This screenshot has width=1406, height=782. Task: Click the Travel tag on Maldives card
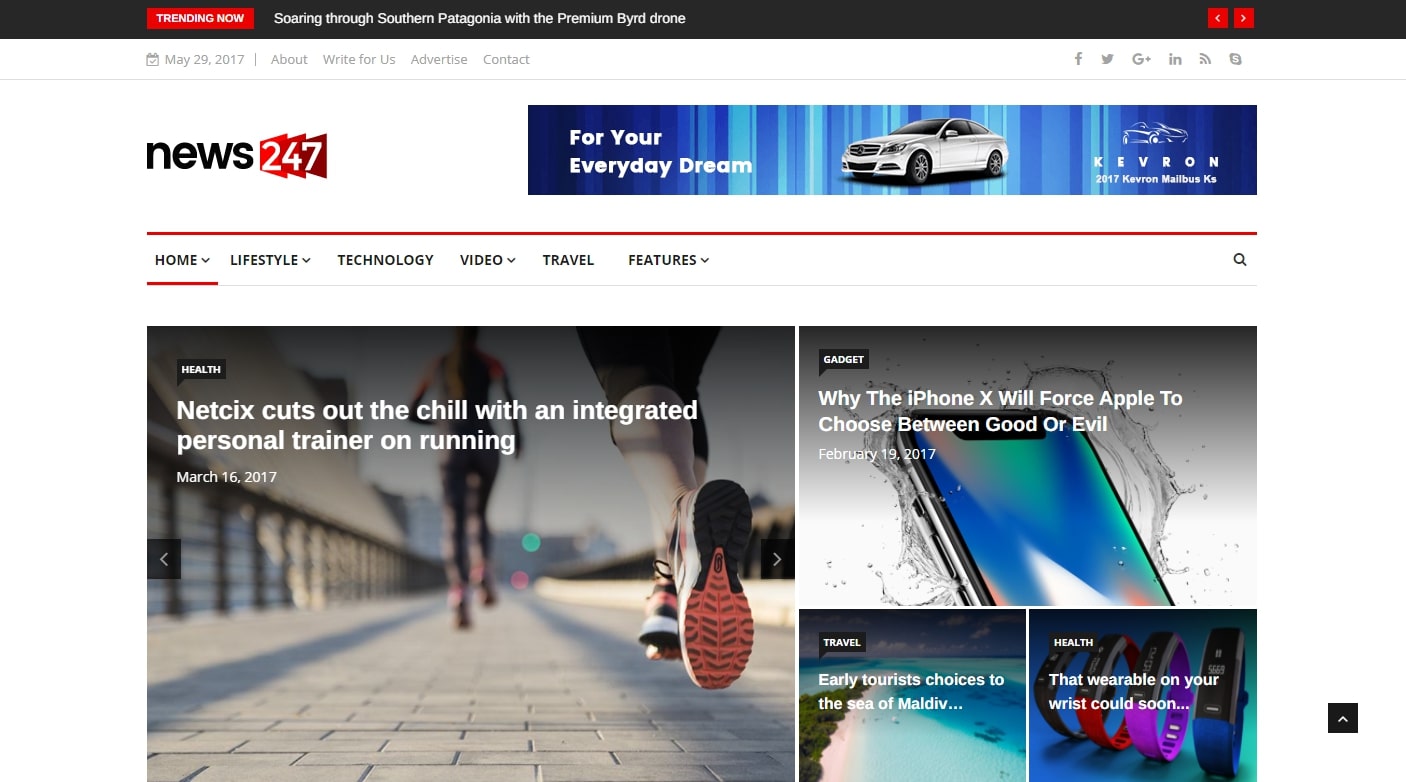coord(841,642)
